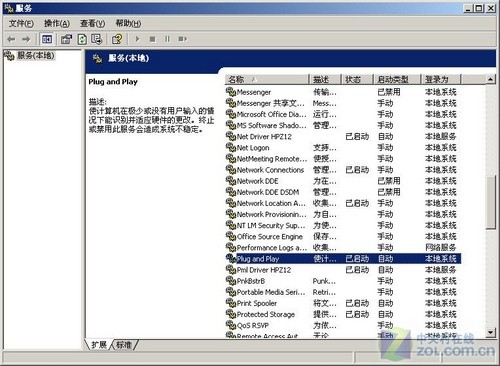
Task: Select Network Location A... service
Action: tap(271, 203)
